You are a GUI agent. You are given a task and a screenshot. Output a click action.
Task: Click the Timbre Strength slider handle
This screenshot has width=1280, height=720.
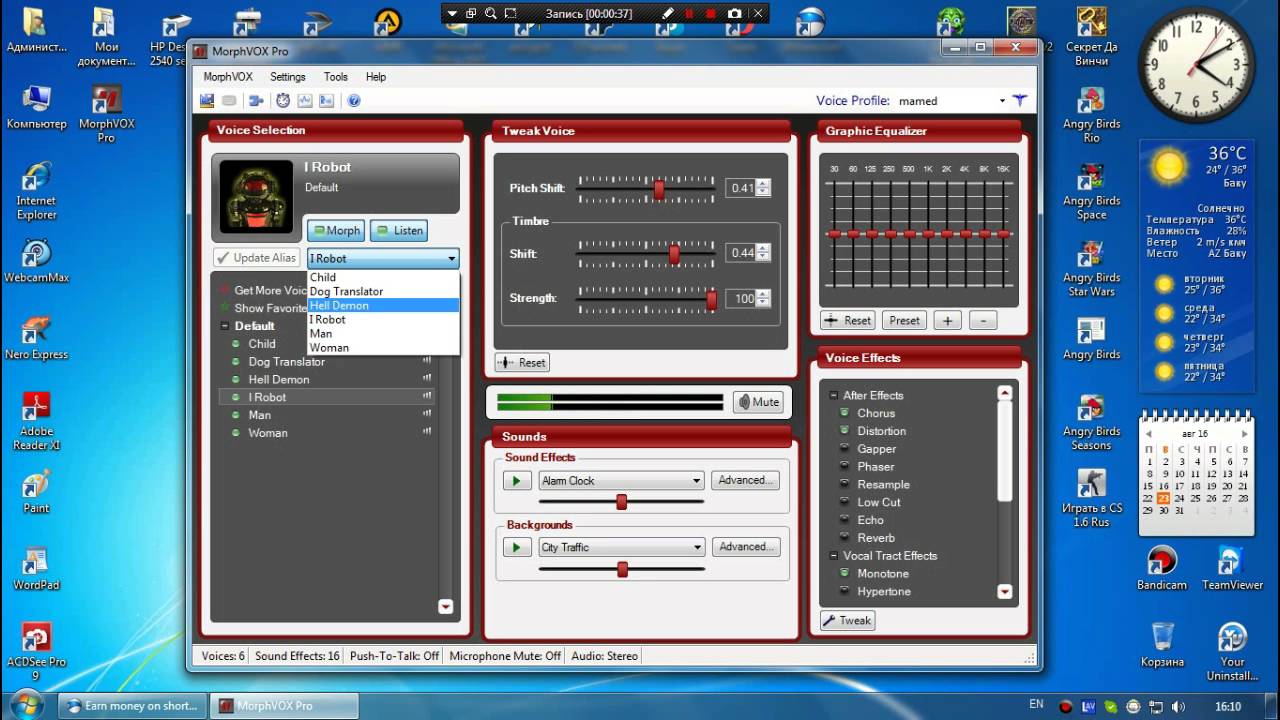tap(712, 299)
